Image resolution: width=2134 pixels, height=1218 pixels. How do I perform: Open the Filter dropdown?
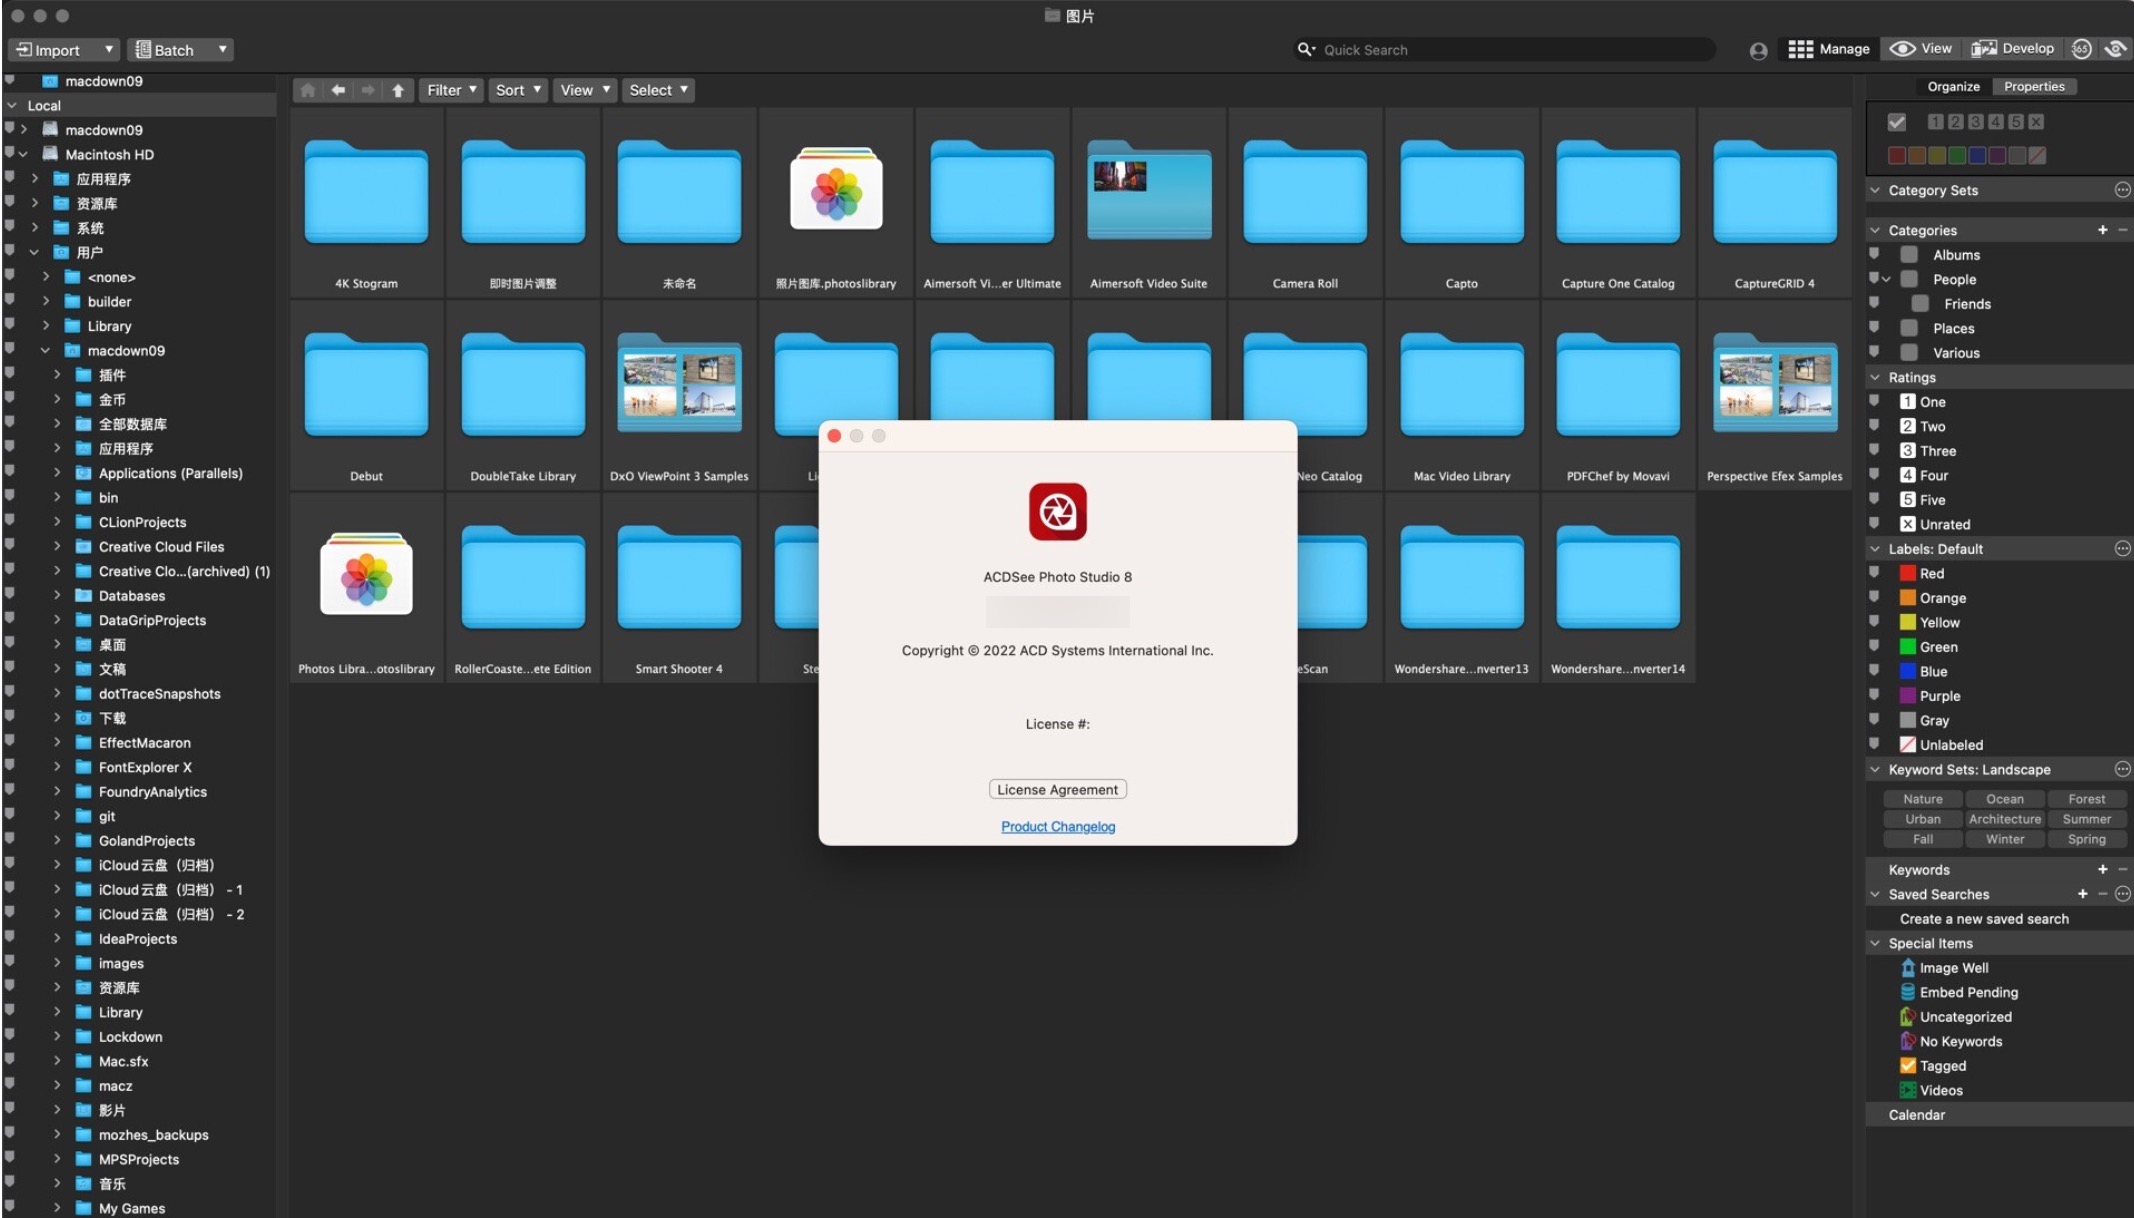click(x=451, y=90)
